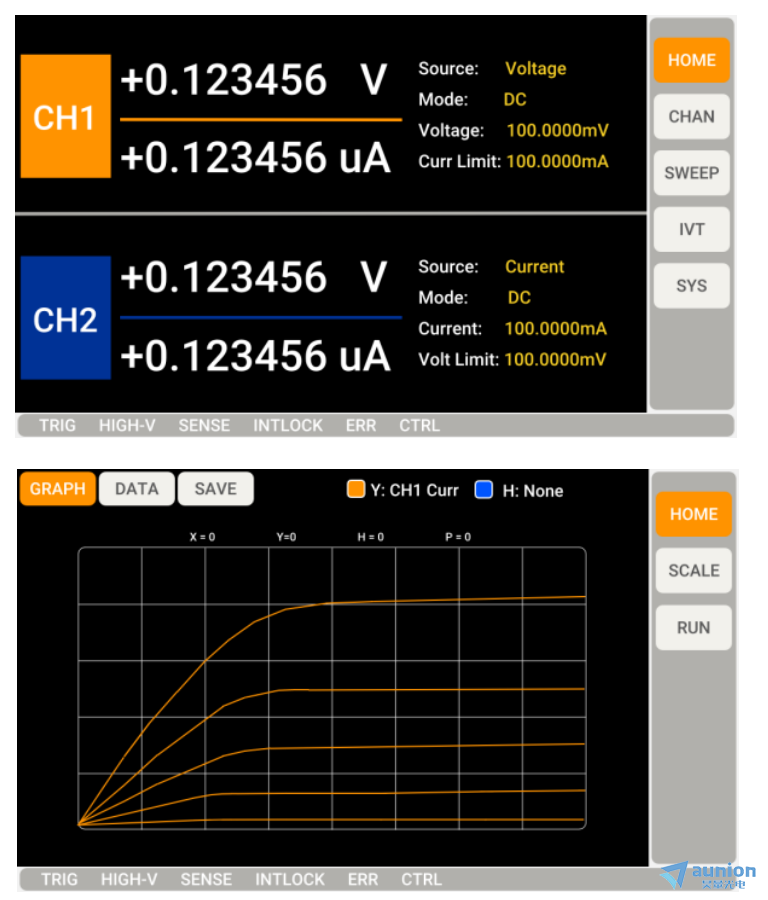Switch to the DATA tab

[137, 489]
